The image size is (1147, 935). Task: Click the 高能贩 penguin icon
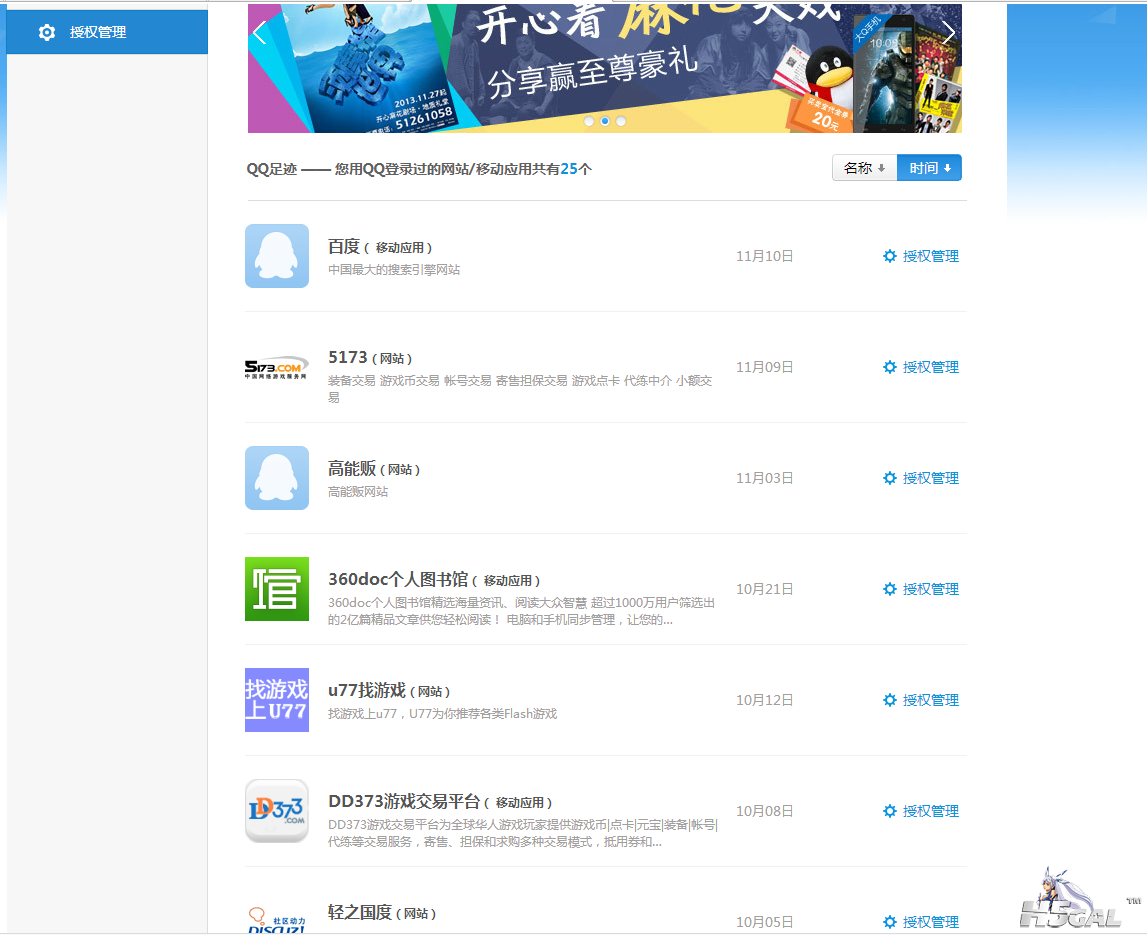pyautogui.click(x=277, y=478)
